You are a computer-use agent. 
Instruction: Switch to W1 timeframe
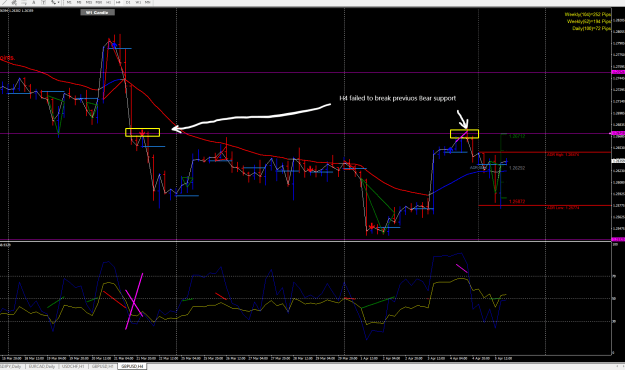138,2
